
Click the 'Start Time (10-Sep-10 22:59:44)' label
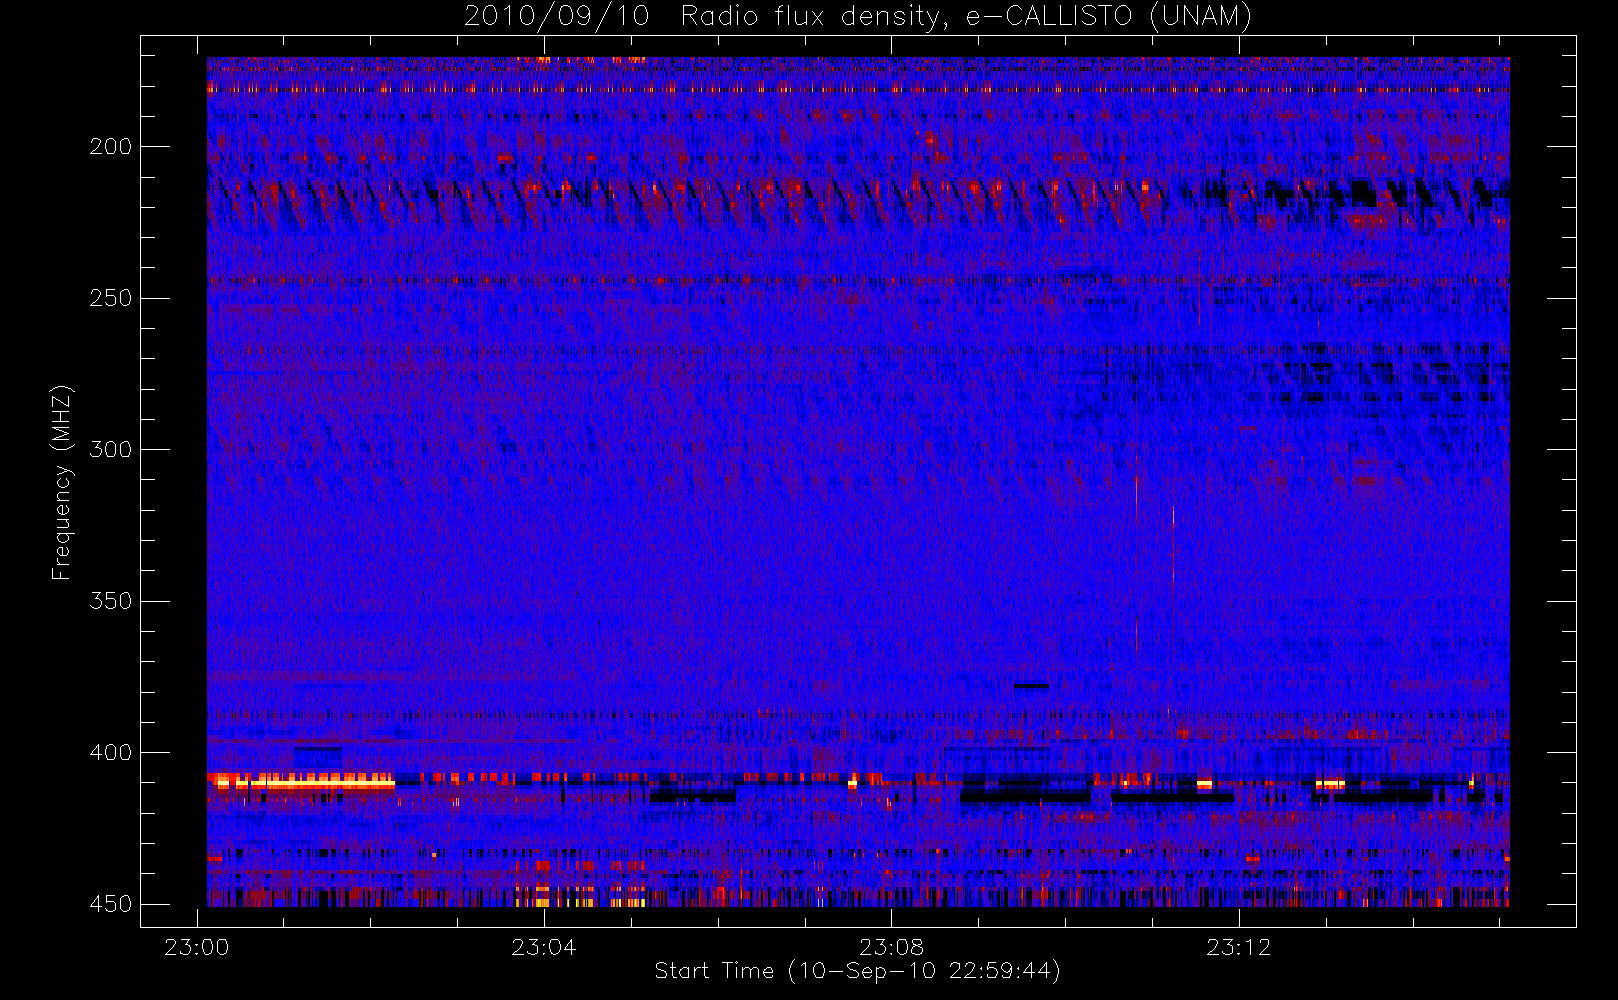pyautogui.click(x=857, y=971)
